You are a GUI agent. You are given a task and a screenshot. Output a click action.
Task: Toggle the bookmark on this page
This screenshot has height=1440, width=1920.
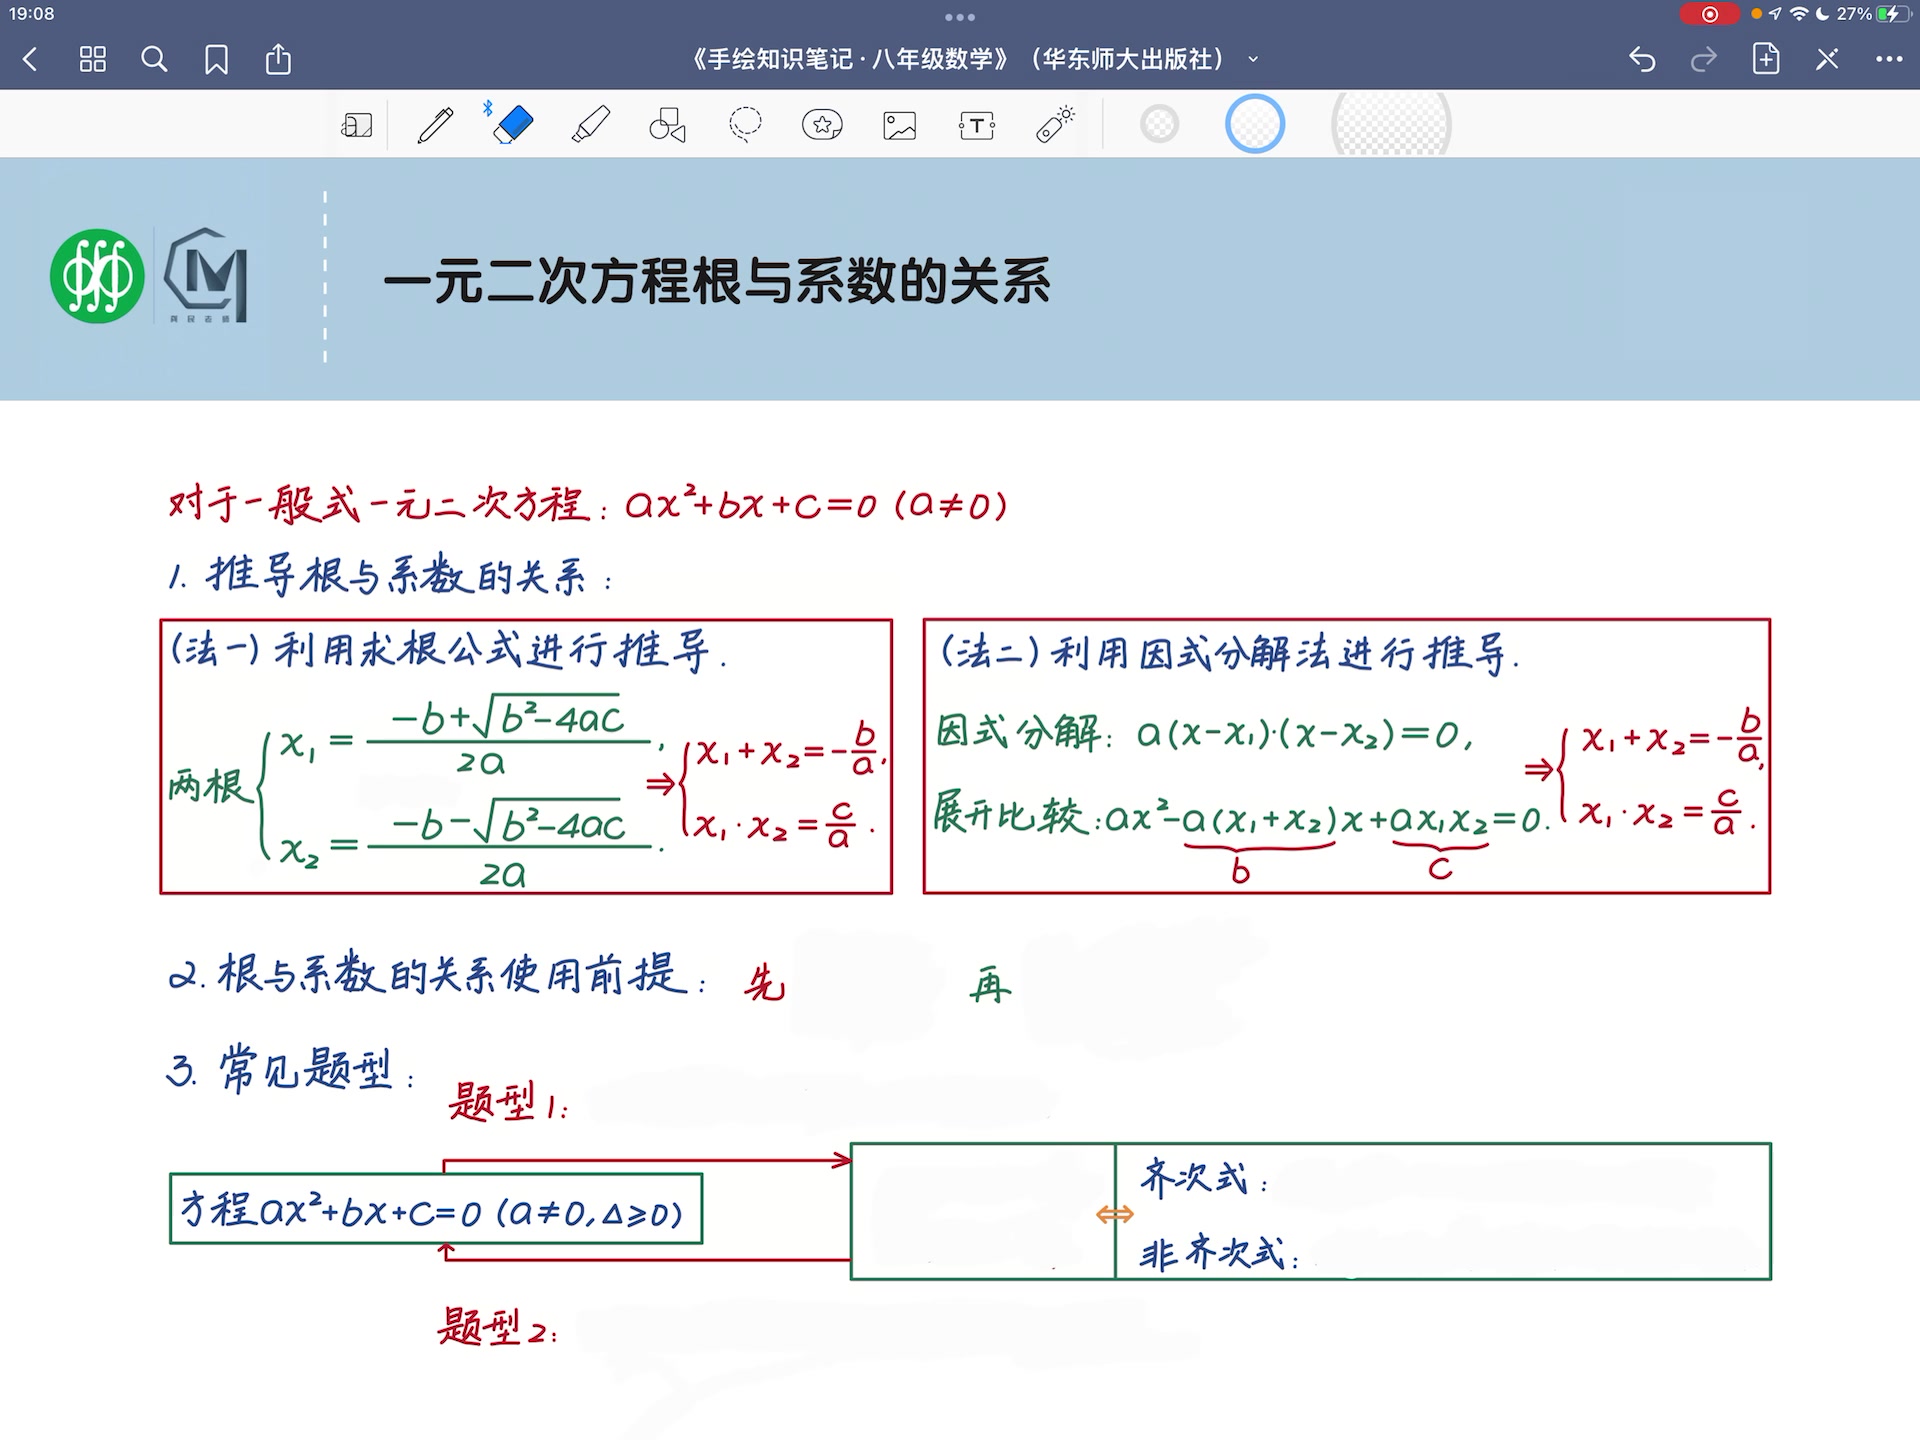(215, 60)
